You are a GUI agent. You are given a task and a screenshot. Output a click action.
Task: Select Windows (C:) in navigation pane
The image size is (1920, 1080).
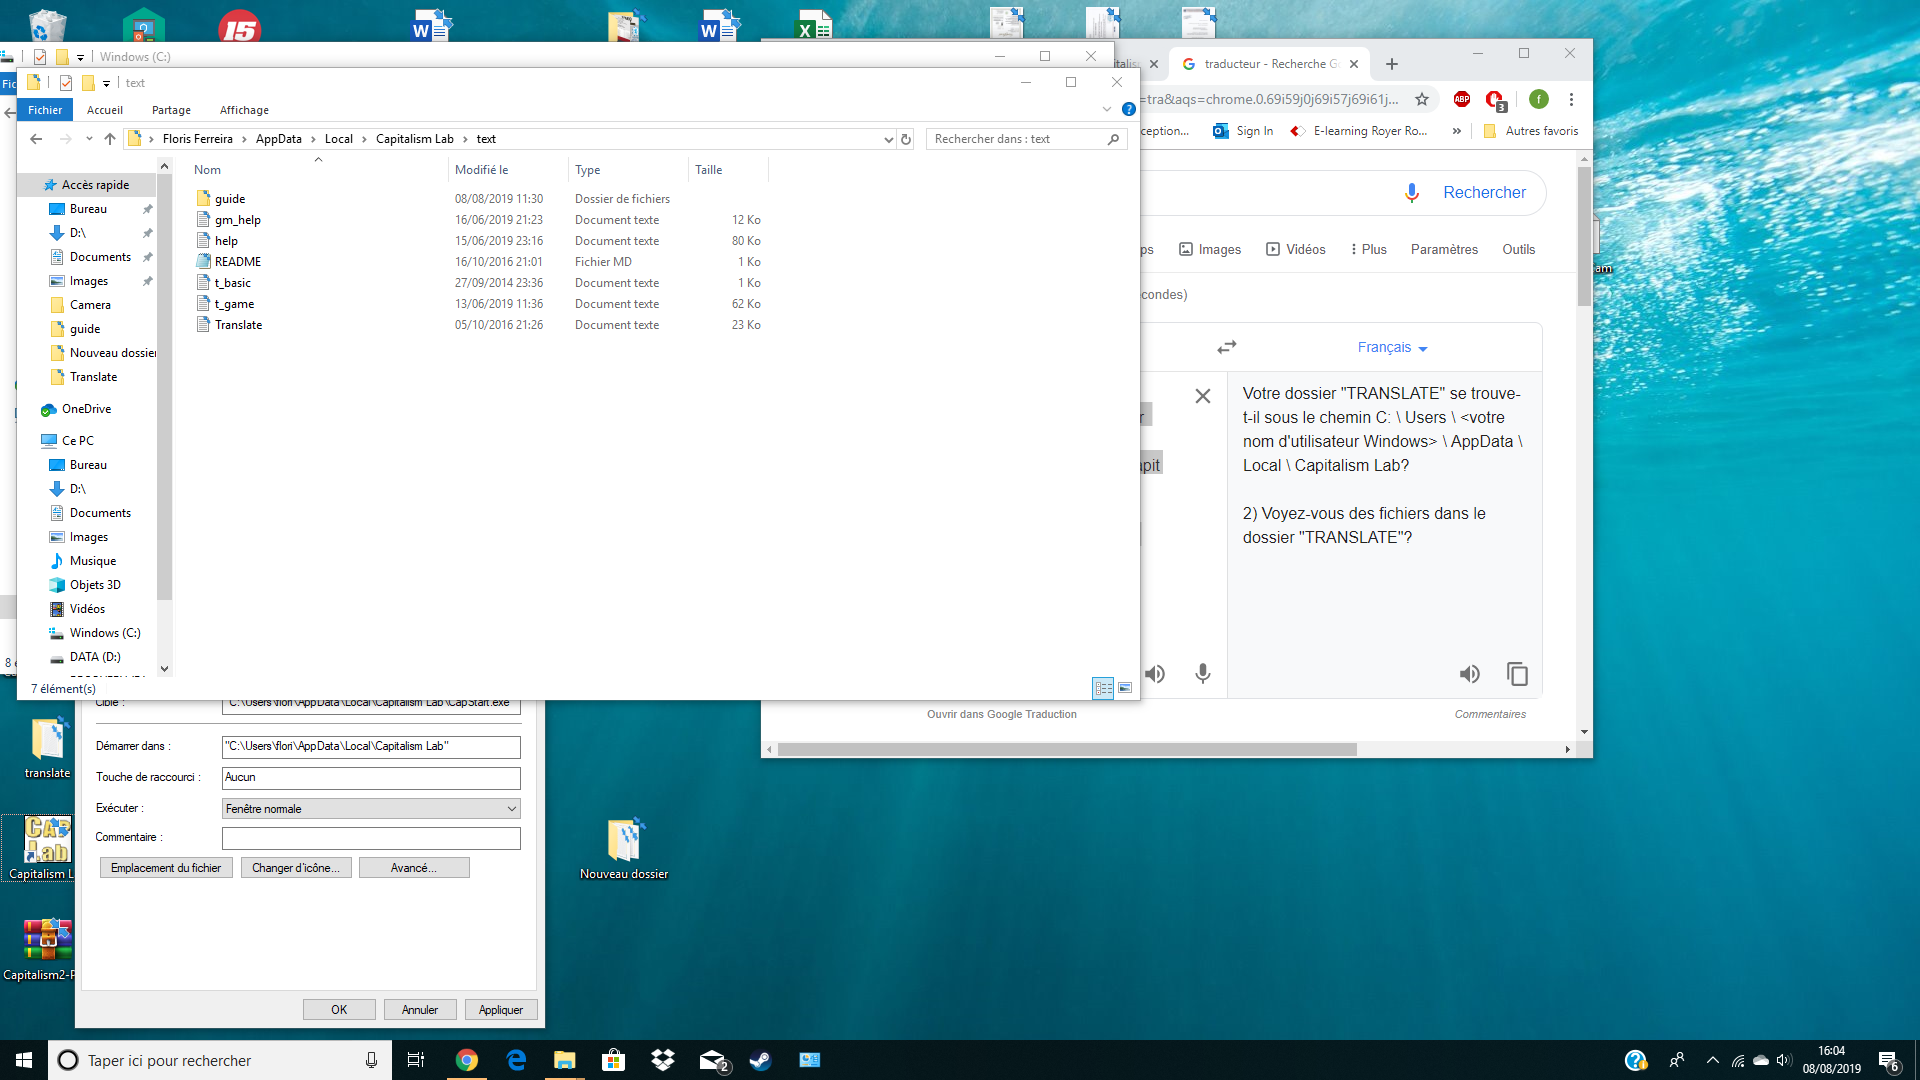pyautogui.click(x=105, y=633)
